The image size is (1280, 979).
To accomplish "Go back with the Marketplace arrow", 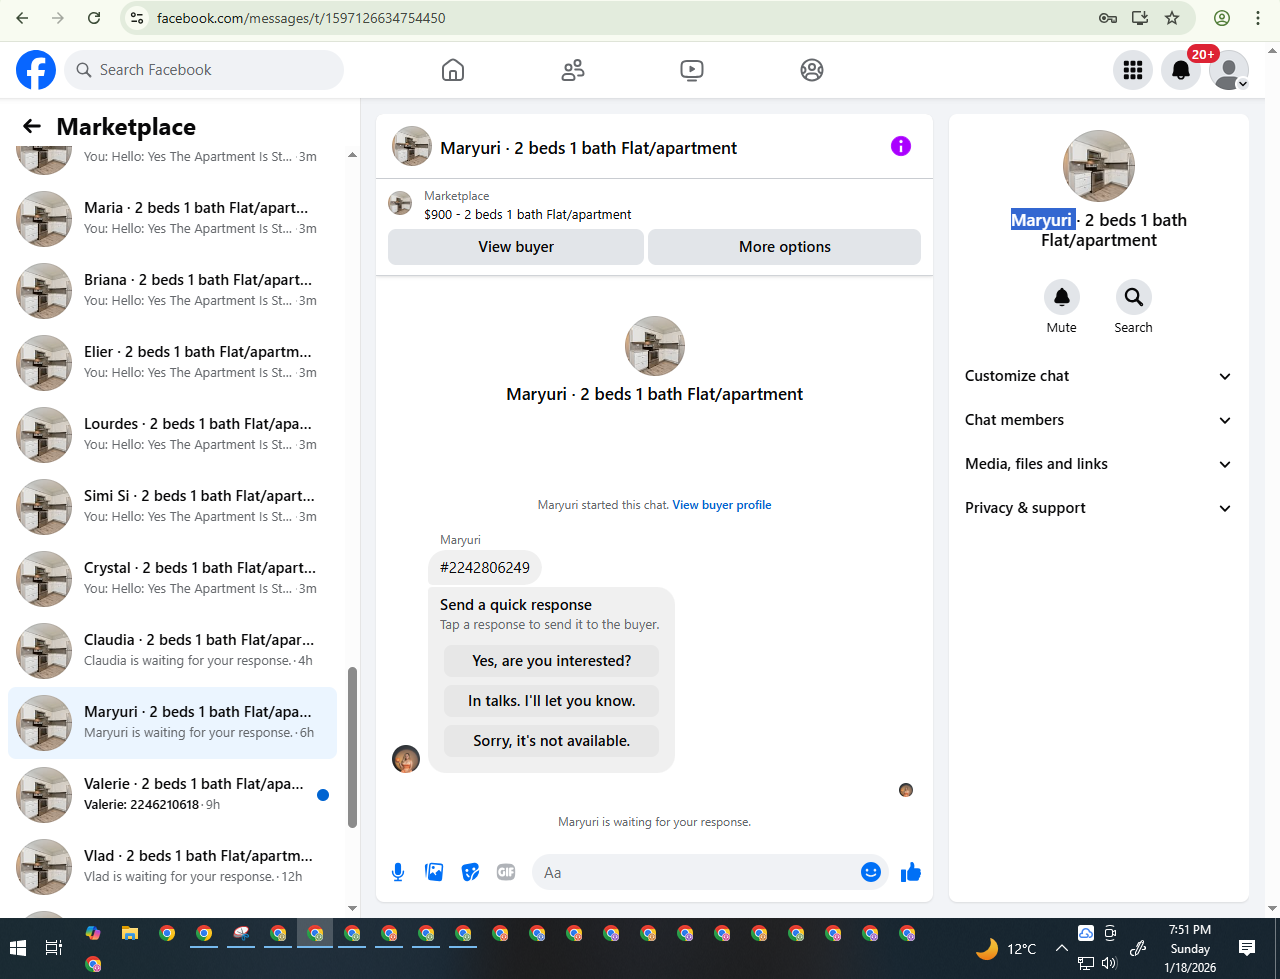I will [32, 126].
